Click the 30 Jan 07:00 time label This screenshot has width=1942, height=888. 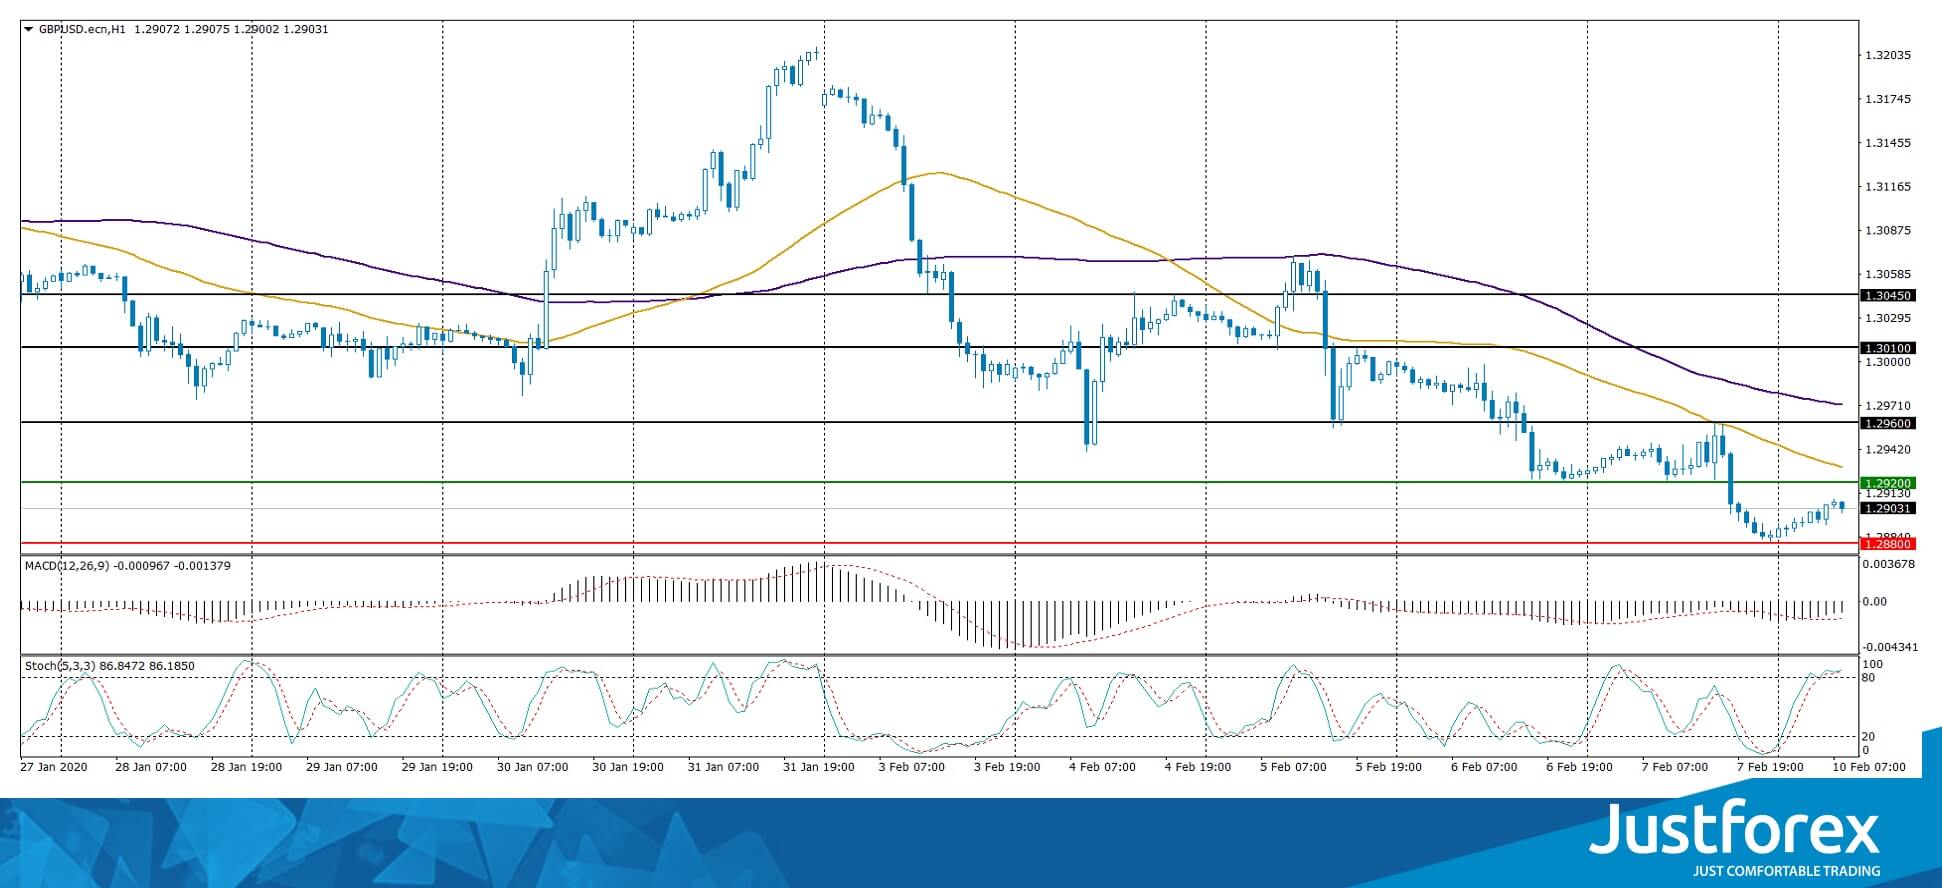[x=533, y=767]
